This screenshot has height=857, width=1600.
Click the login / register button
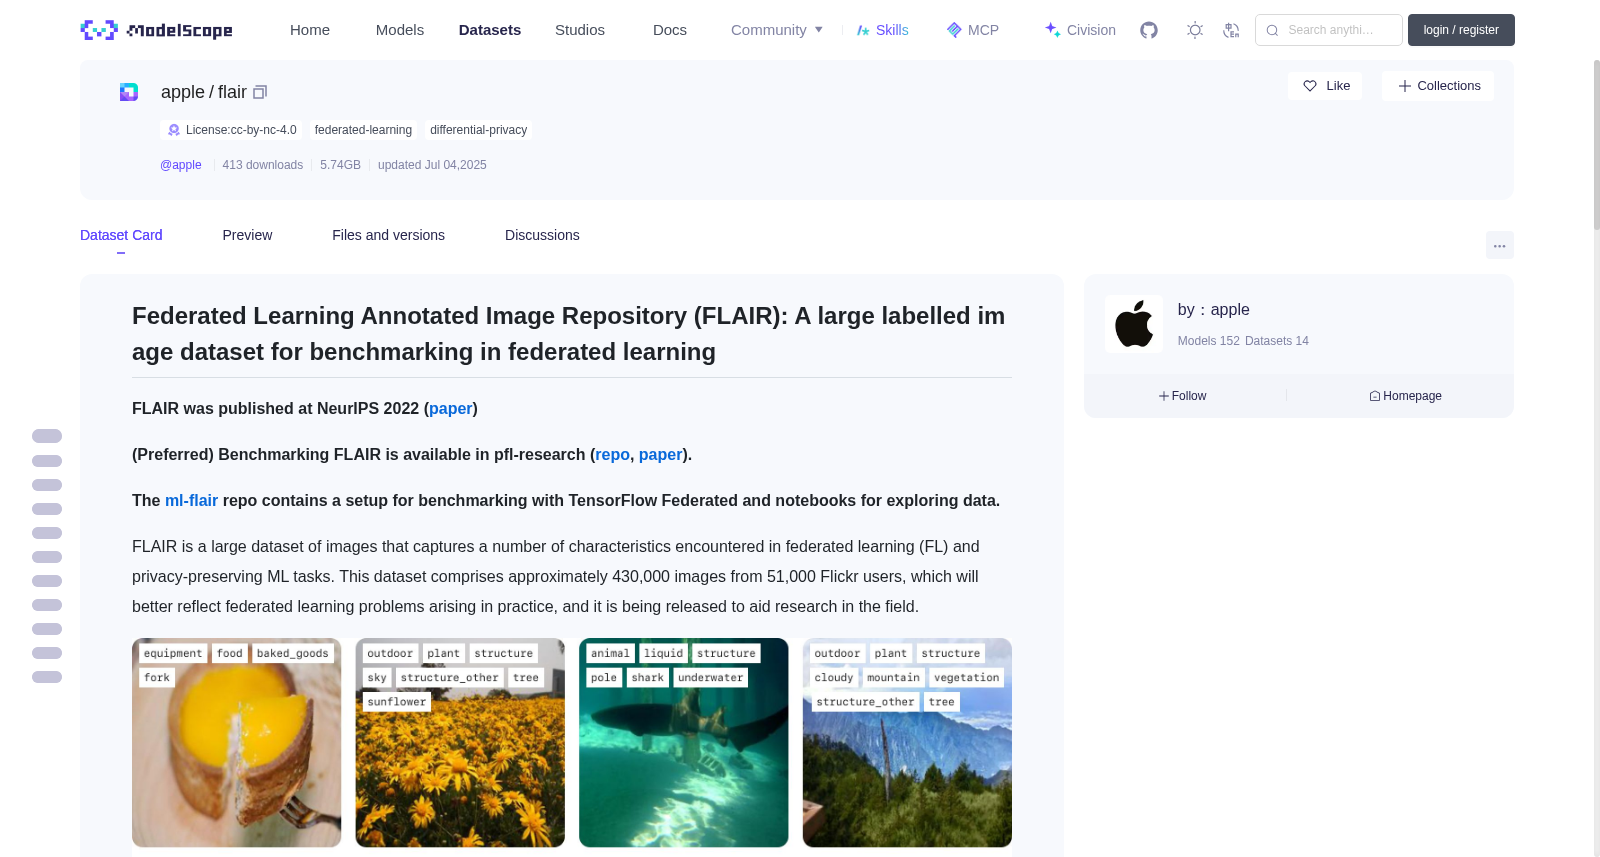pyautogui.click(x=1461, y=30)
